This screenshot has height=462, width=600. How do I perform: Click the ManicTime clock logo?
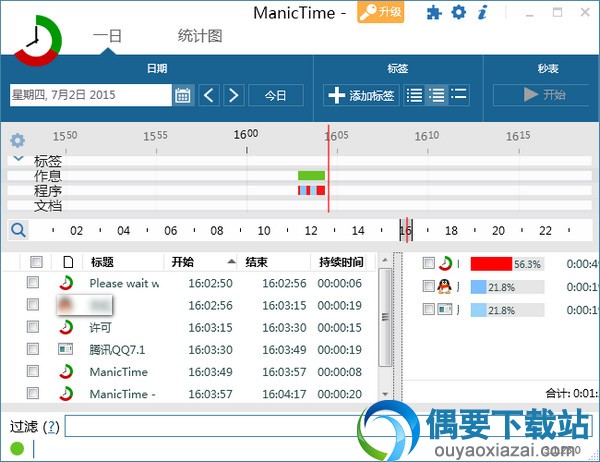pyautogui.click(x=37, y=40)
